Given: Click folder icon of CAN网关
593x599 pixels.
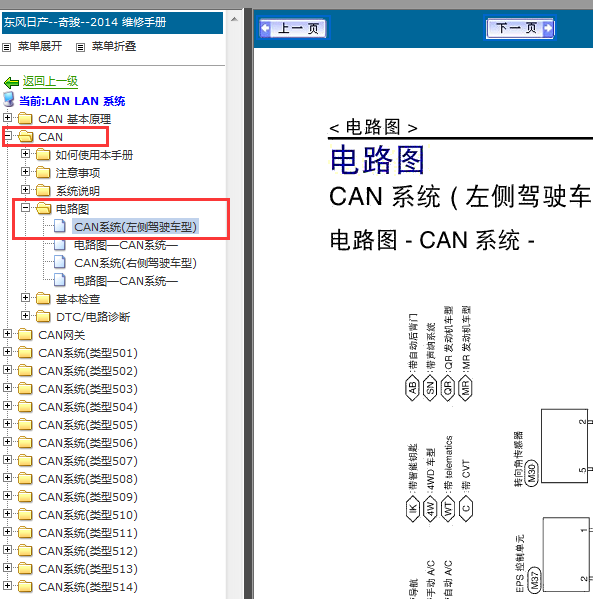Looking at the screenshot, I should pos(26,335).
